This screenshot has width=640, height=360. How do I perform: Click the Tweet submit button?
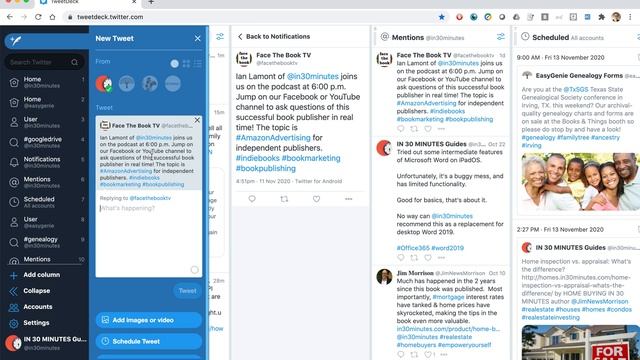click(187, 291)
